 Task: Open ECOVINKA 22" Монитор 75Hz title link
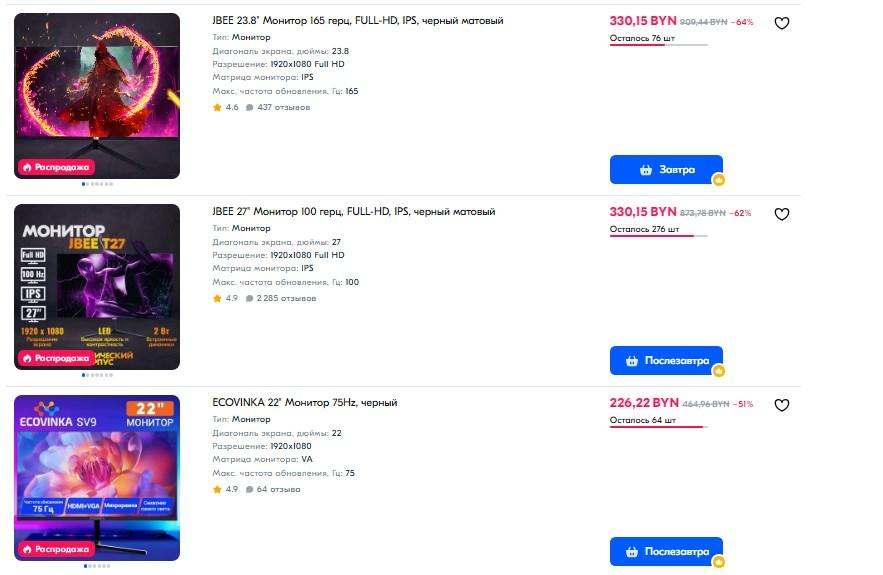pyautogui.click(x=304, y=403)
